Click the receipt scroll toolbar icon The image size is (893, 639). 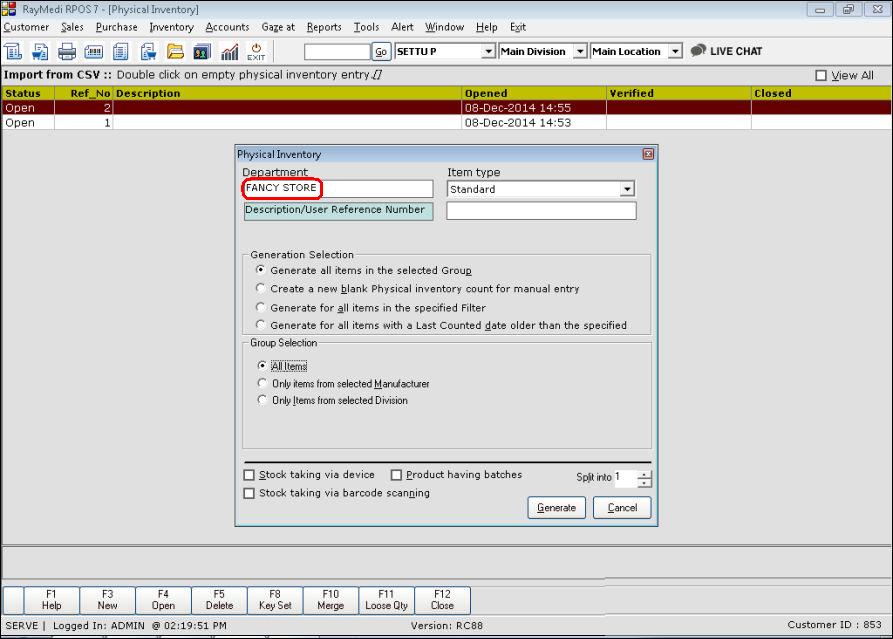coord(13,52)
